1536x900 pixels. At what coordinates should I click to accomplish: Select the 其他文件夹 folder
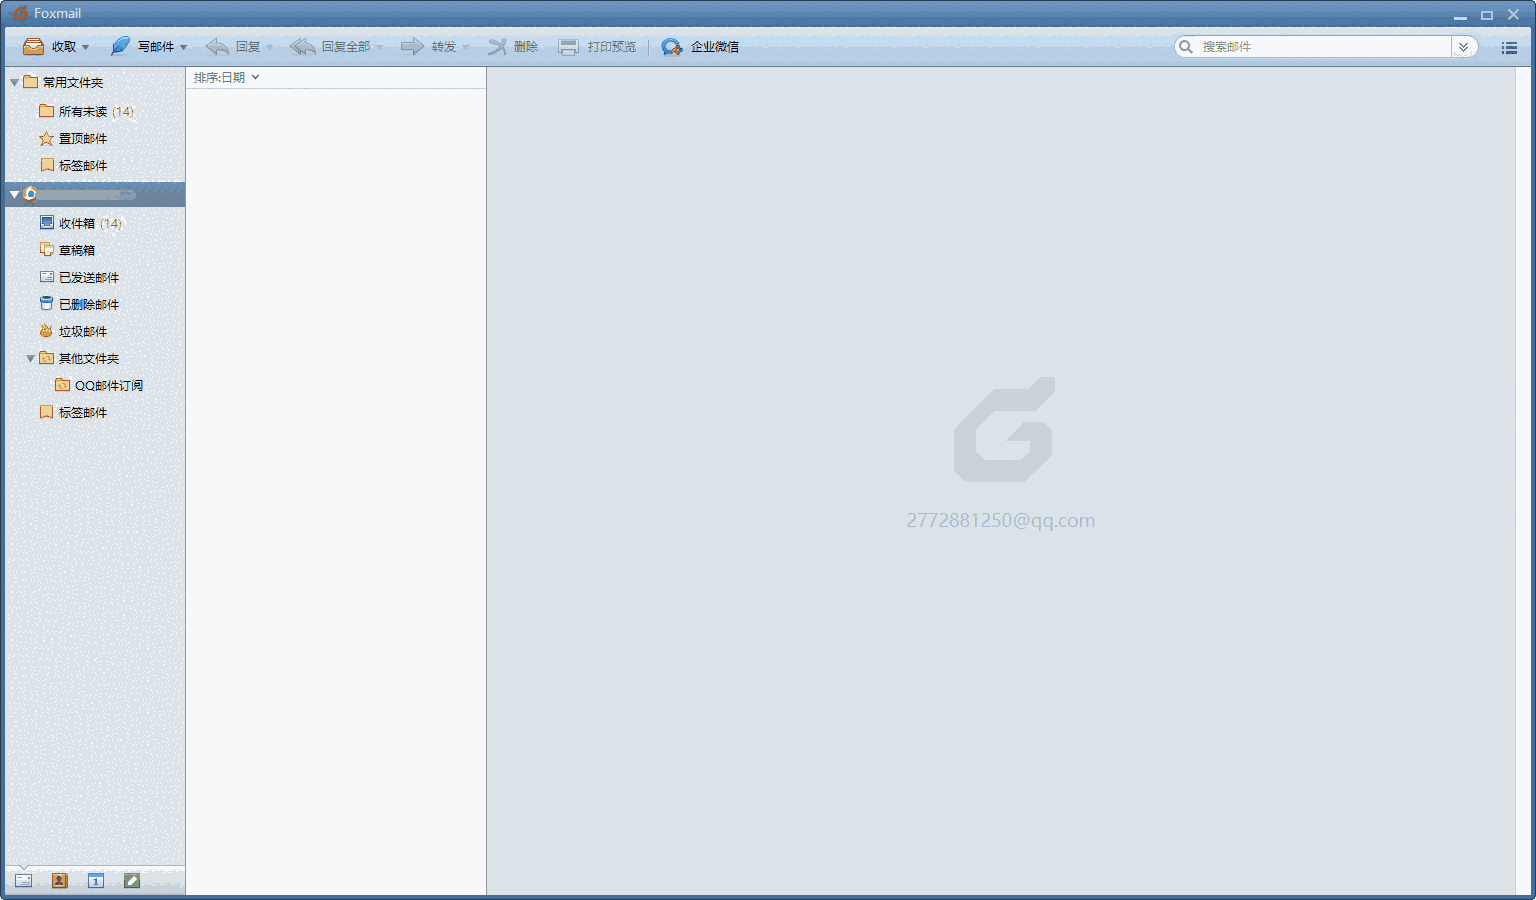tap(79, 358)
